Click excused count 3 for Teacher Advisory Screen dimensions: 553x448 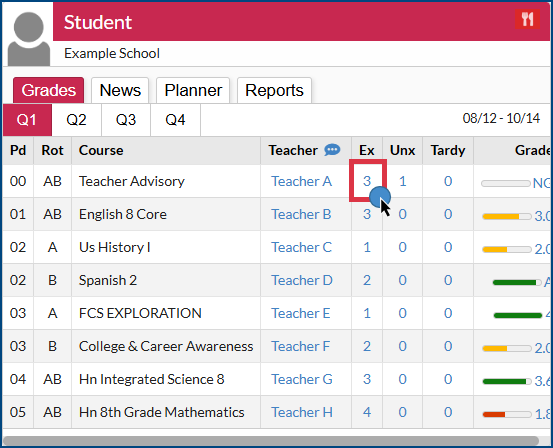(x=367, y=181)
